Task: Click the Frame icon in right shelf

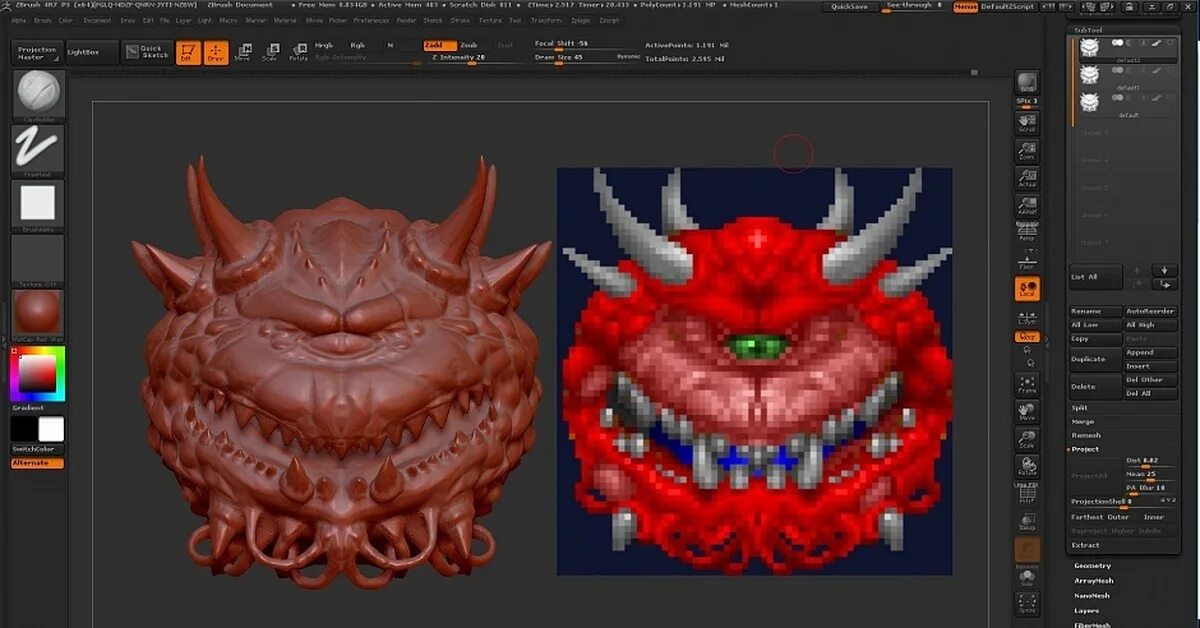Action: pos(1027,384)
